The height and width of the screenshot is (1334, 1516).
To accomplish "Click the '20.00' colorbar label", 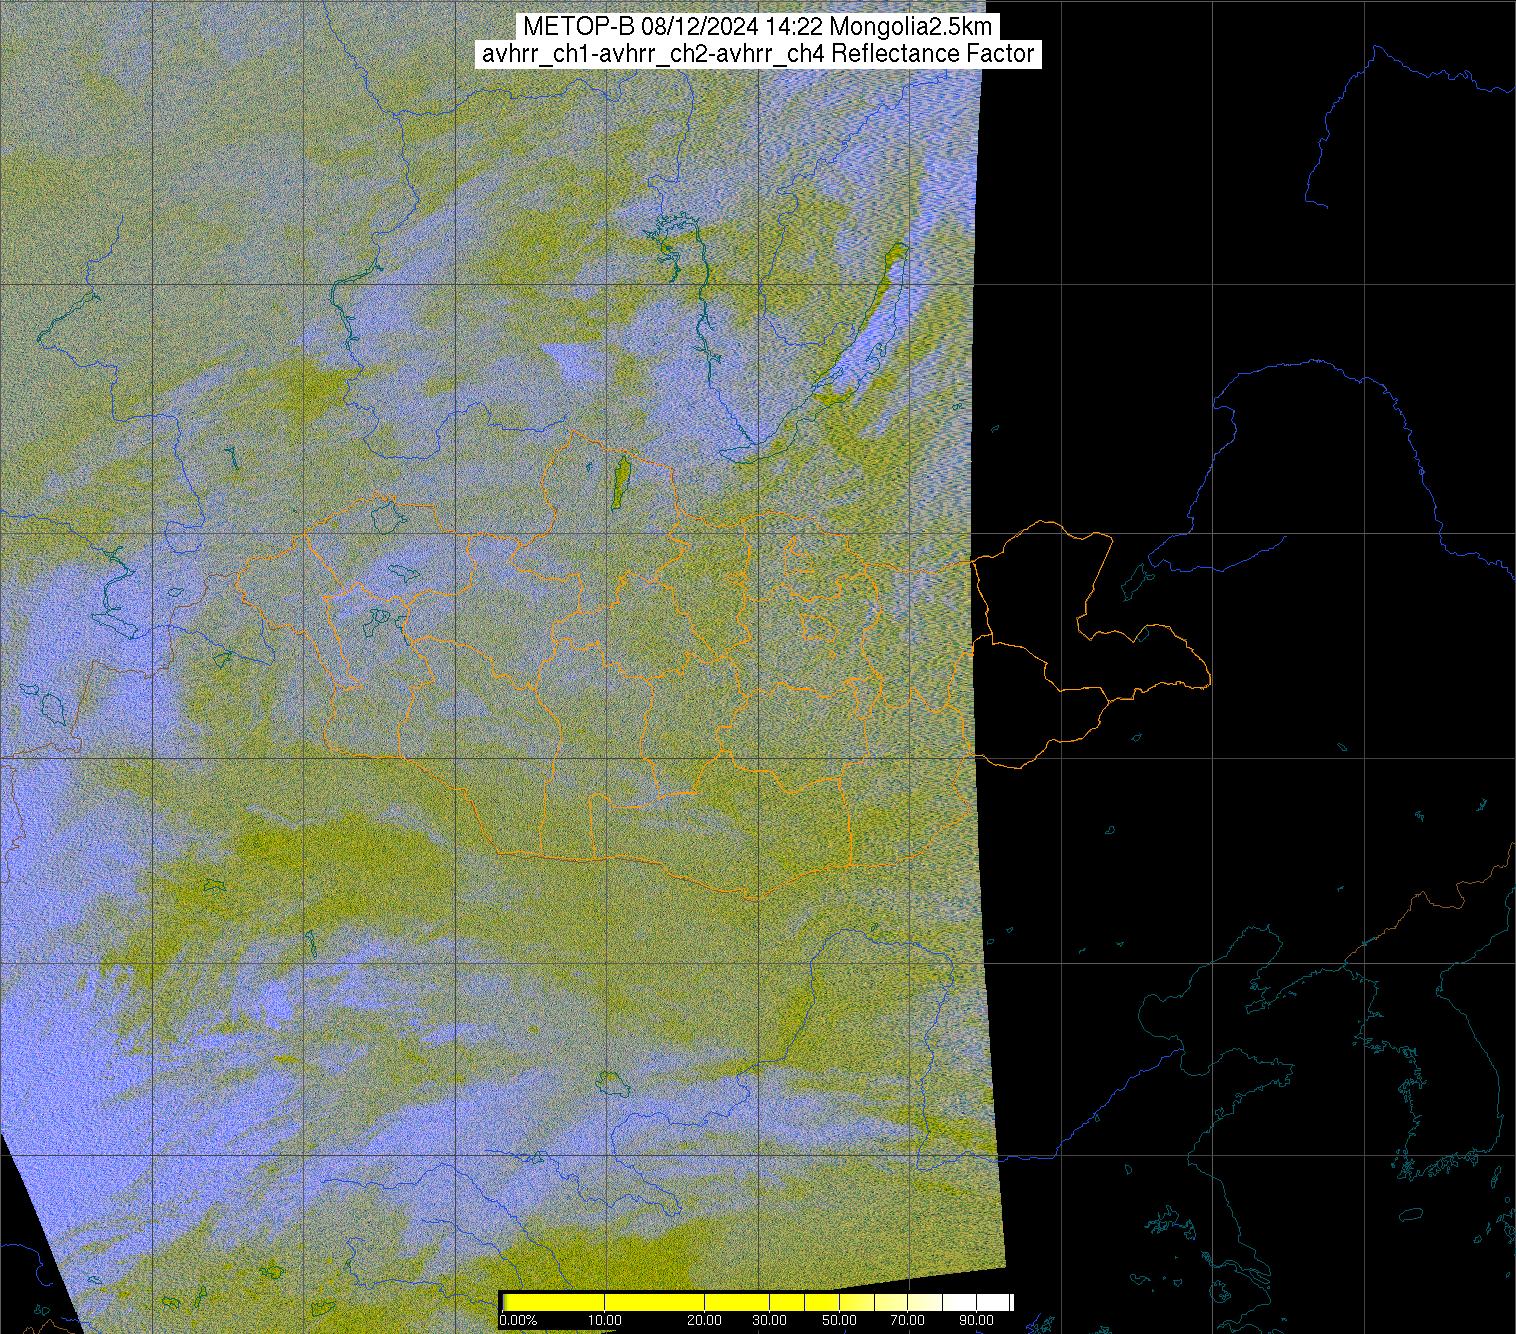I will (705, 1321).
